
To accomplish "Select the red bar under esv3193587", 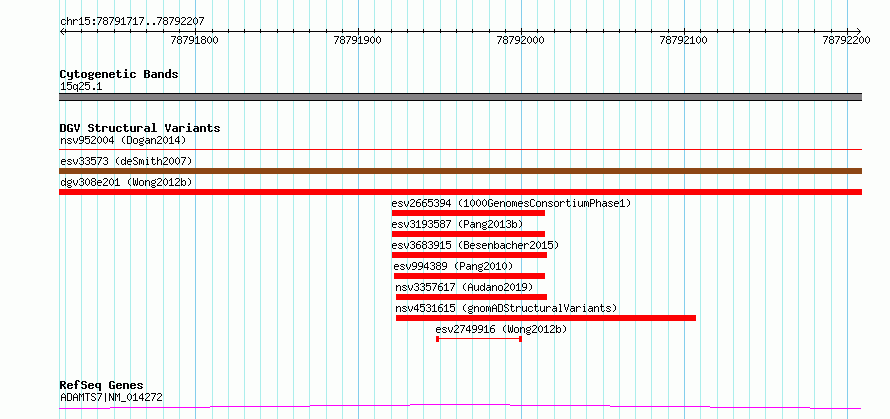I will [x=468, y=234].
